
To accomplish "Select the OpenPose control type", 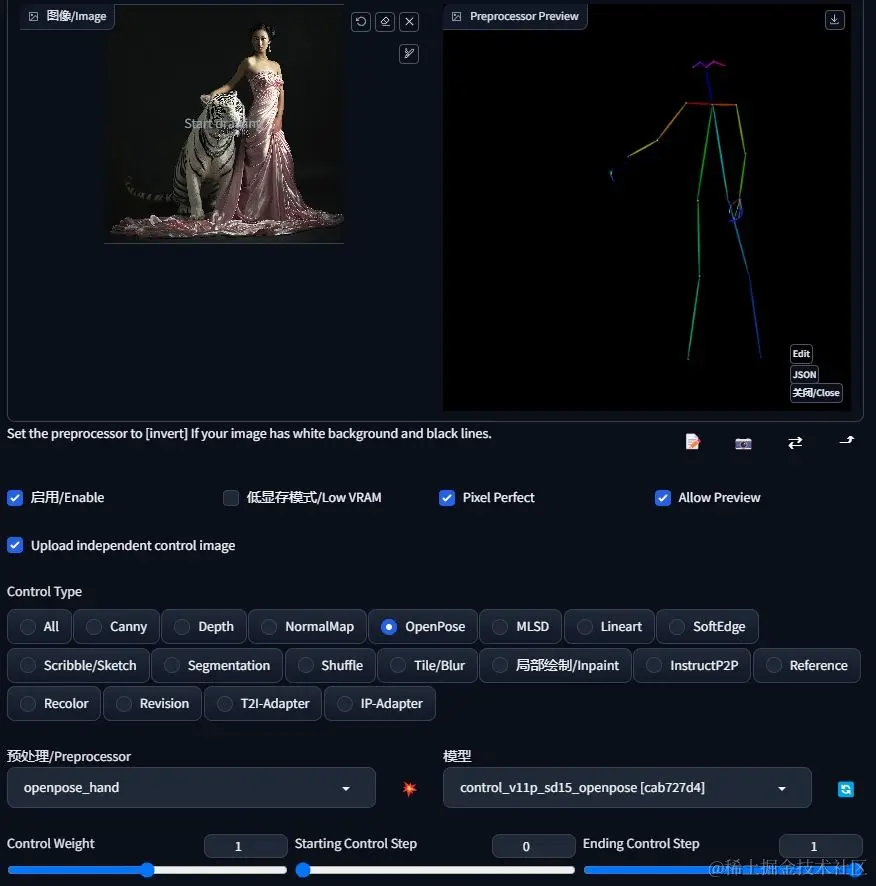I will [x=423, y=627].
